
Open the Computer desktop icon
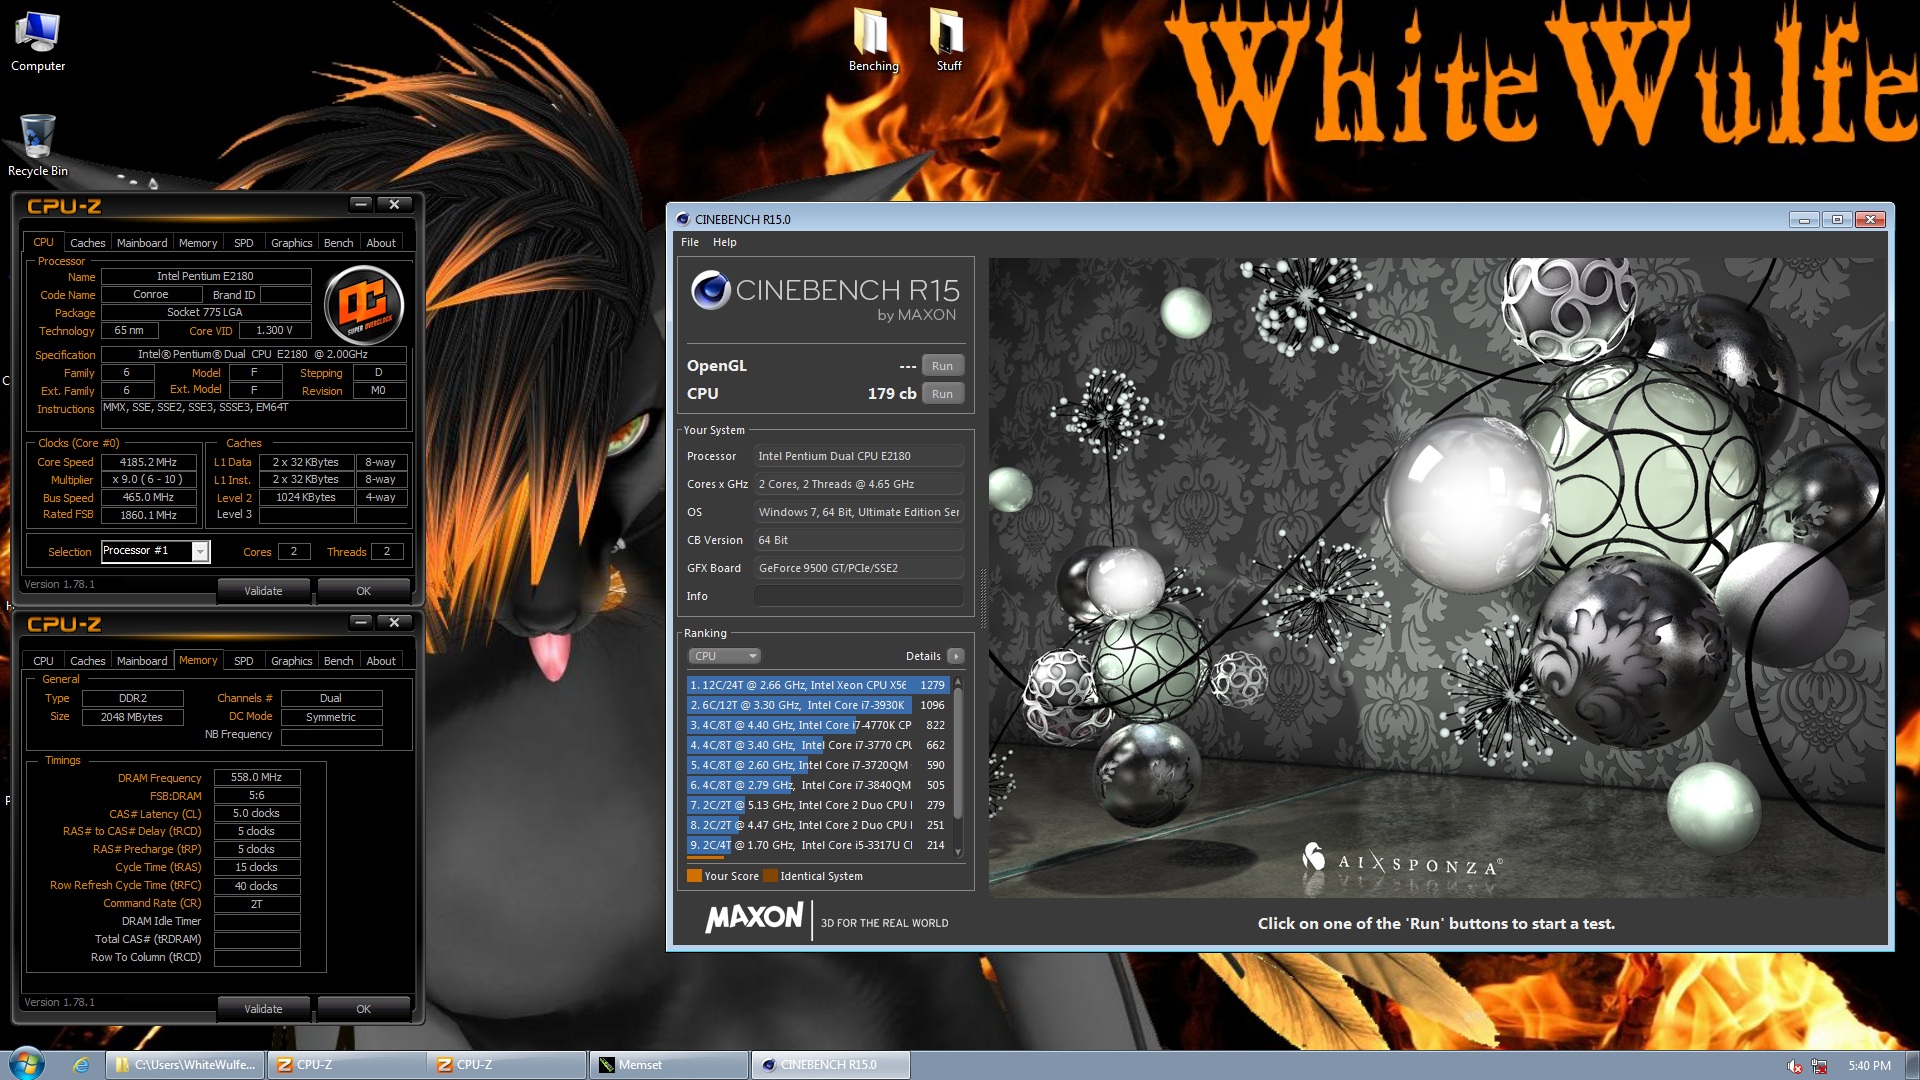click(x=37, y=42)
